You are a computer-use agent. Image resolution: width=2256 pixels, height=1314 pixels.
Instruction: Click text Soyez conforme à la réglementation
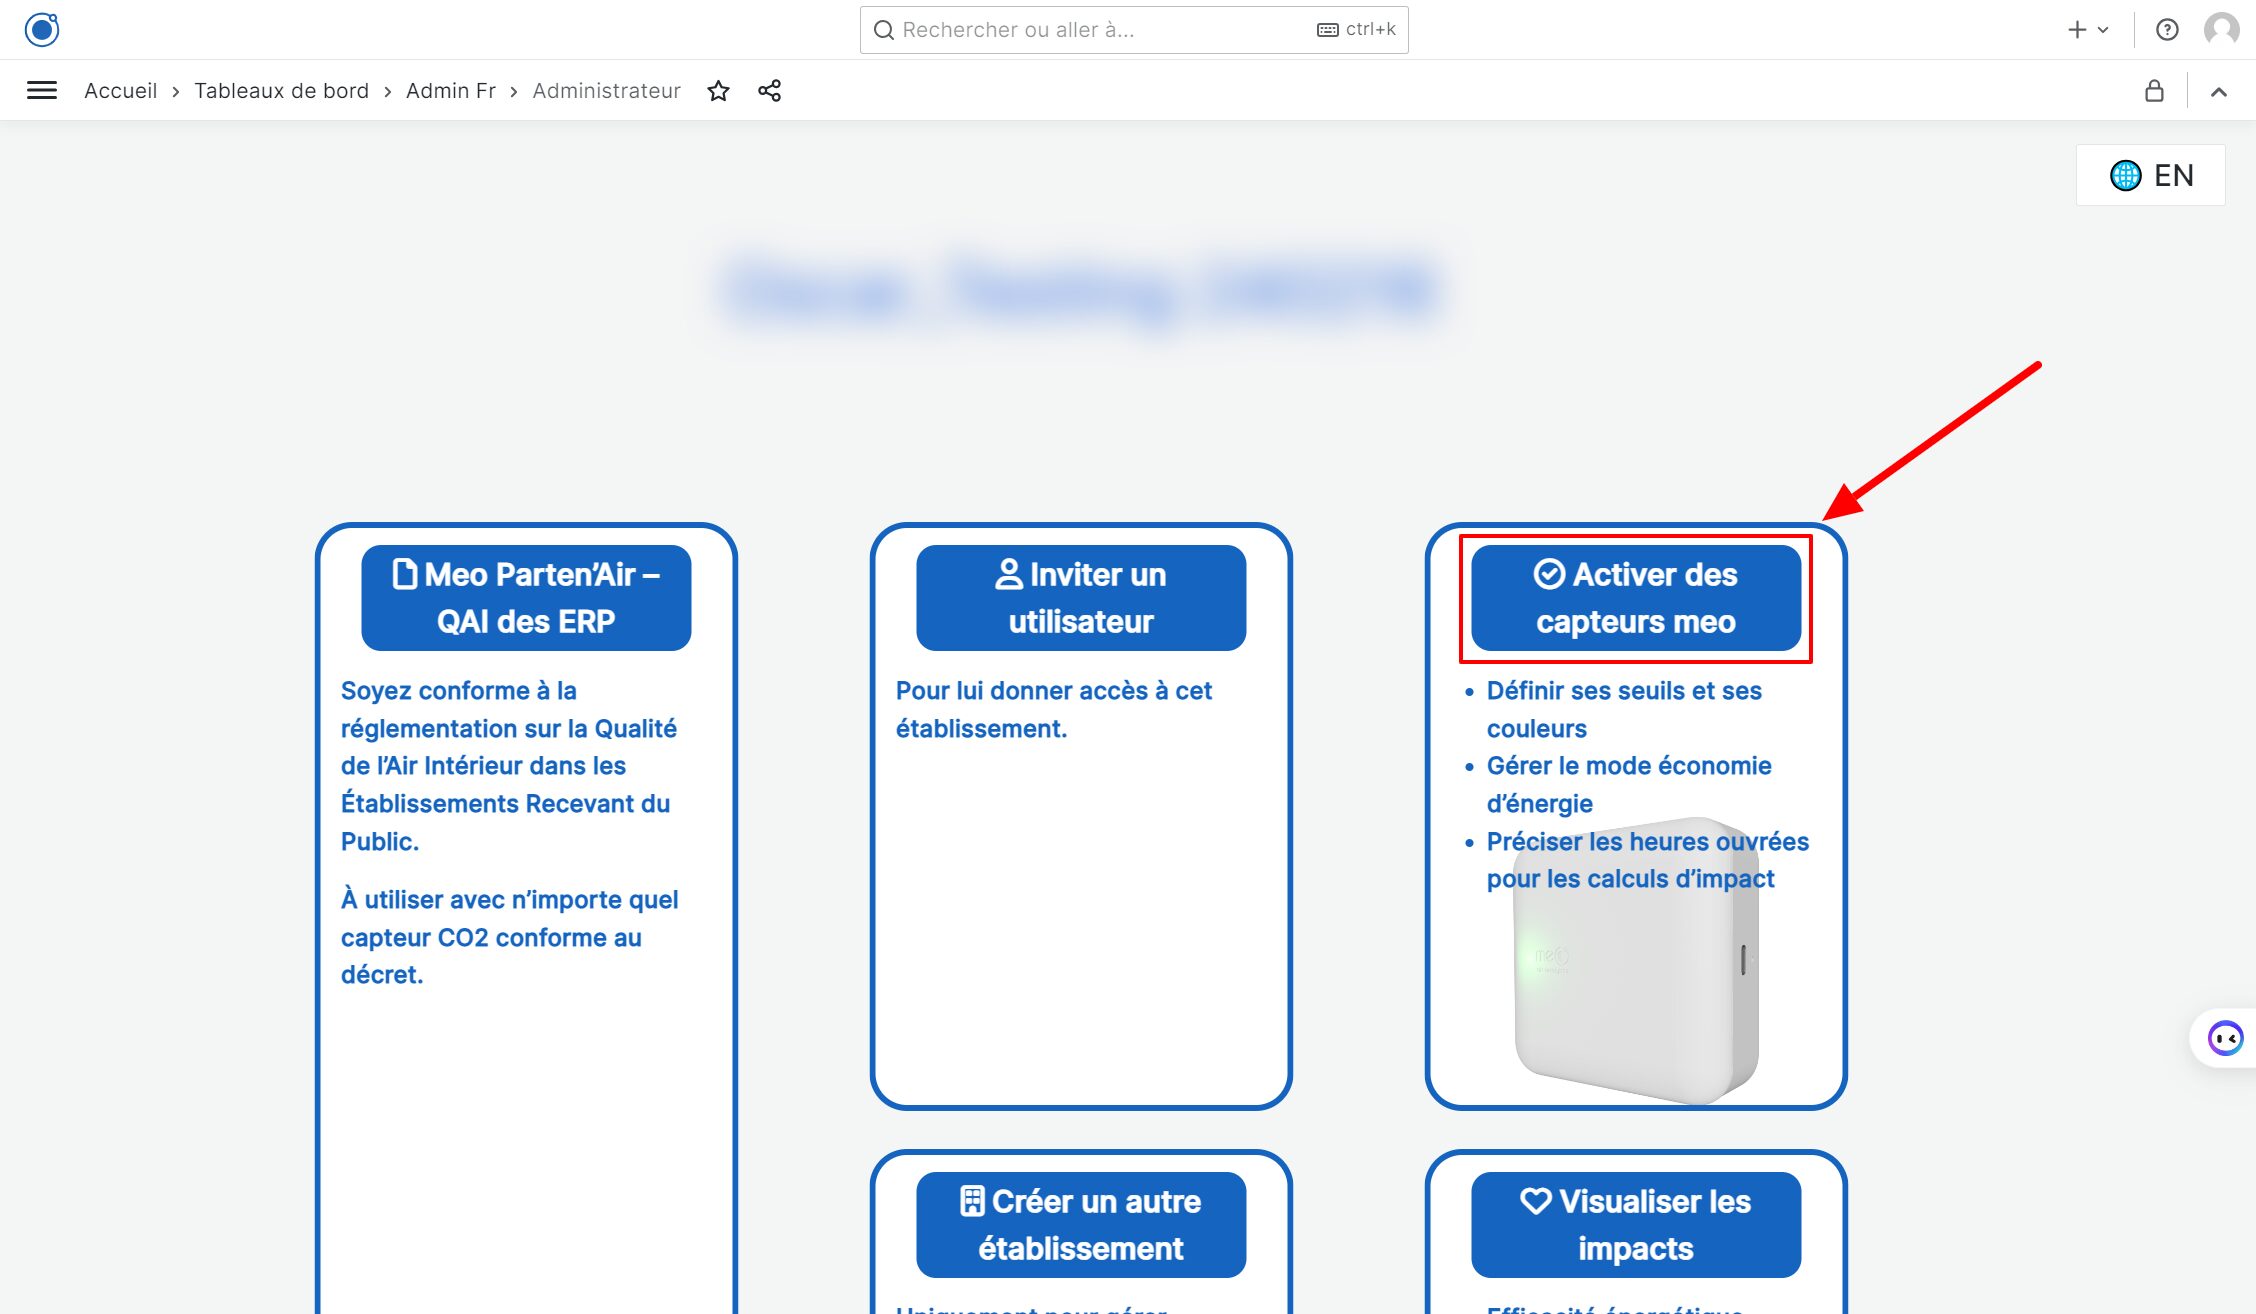click(509, 766)
